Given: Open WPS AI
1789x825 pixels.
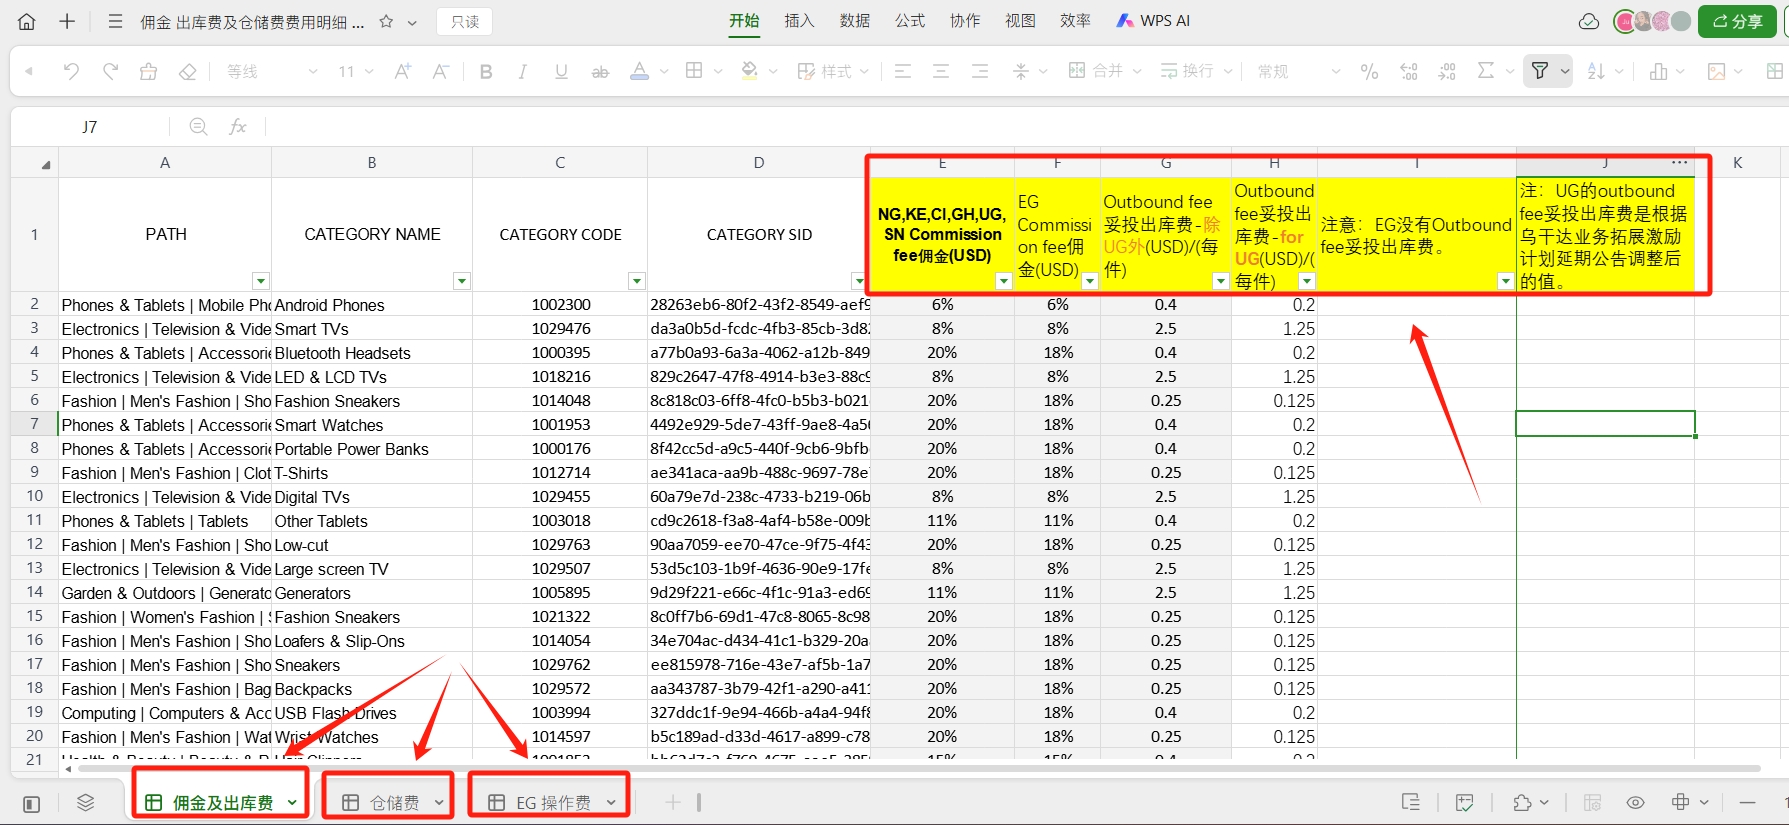Looking at the screenshot, I should (x=1153, y=20).
